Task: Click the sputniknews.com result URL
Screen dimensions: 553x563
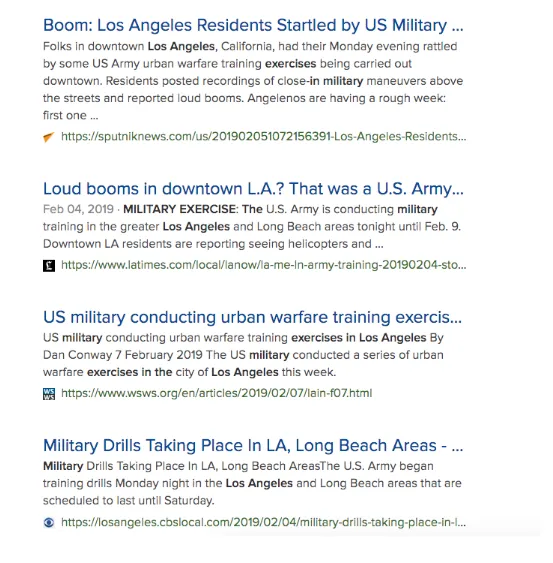Action: (264, 136)
